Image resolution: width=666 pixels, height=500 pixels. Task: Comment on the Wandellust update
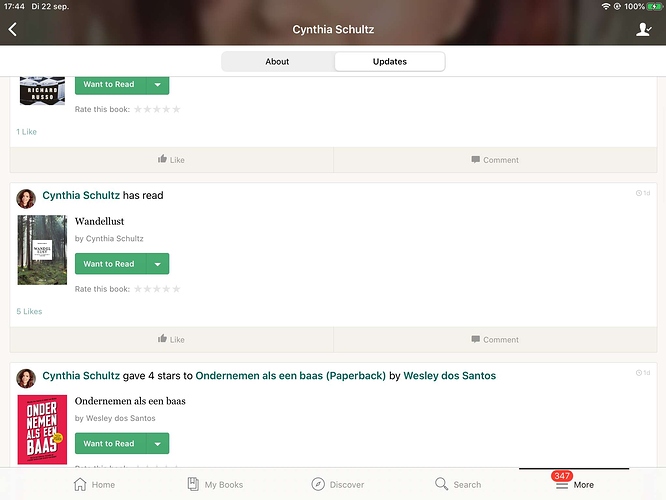tap(495, 339)
